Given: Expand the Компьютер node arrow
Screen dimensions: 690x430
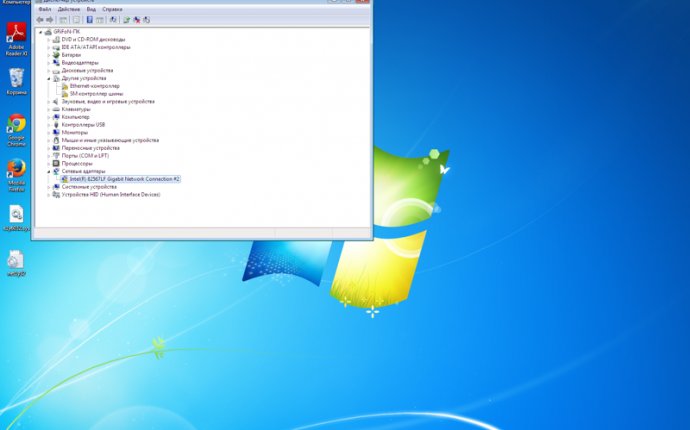Looking at the screenshot, I should 48,117.
